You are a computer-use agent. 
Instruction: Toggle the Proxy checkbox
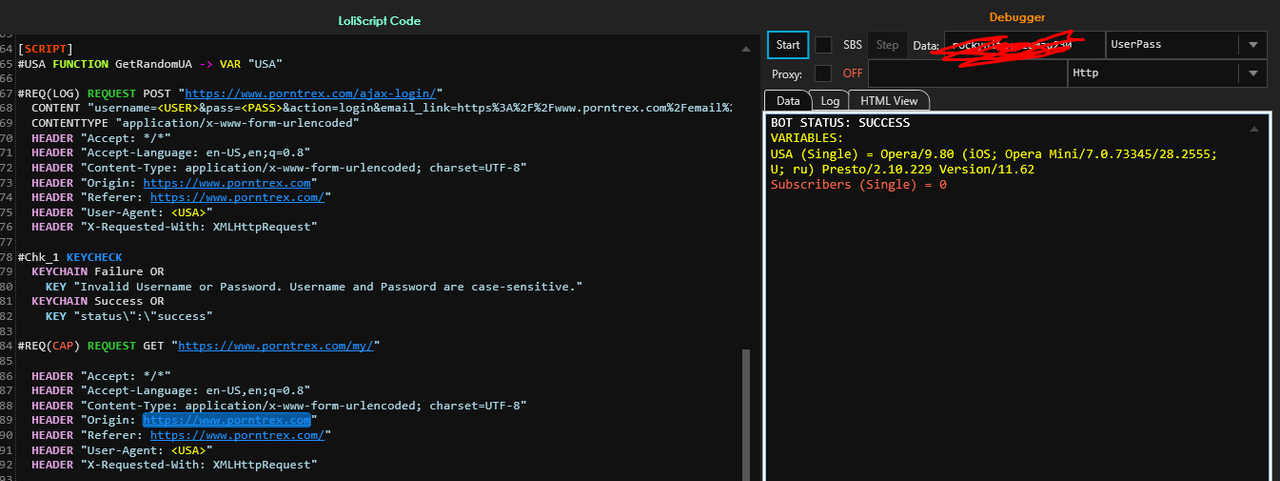coord(823,73)
